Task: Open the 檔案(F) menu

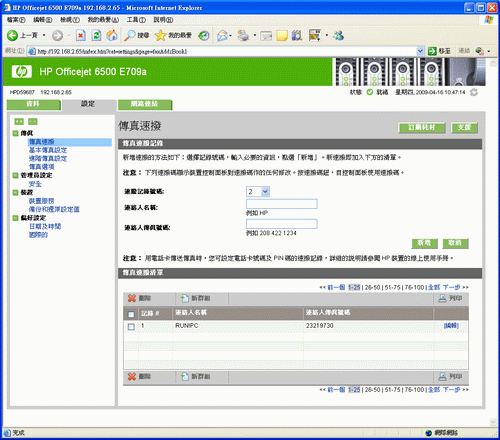Action: pos(16,20)
